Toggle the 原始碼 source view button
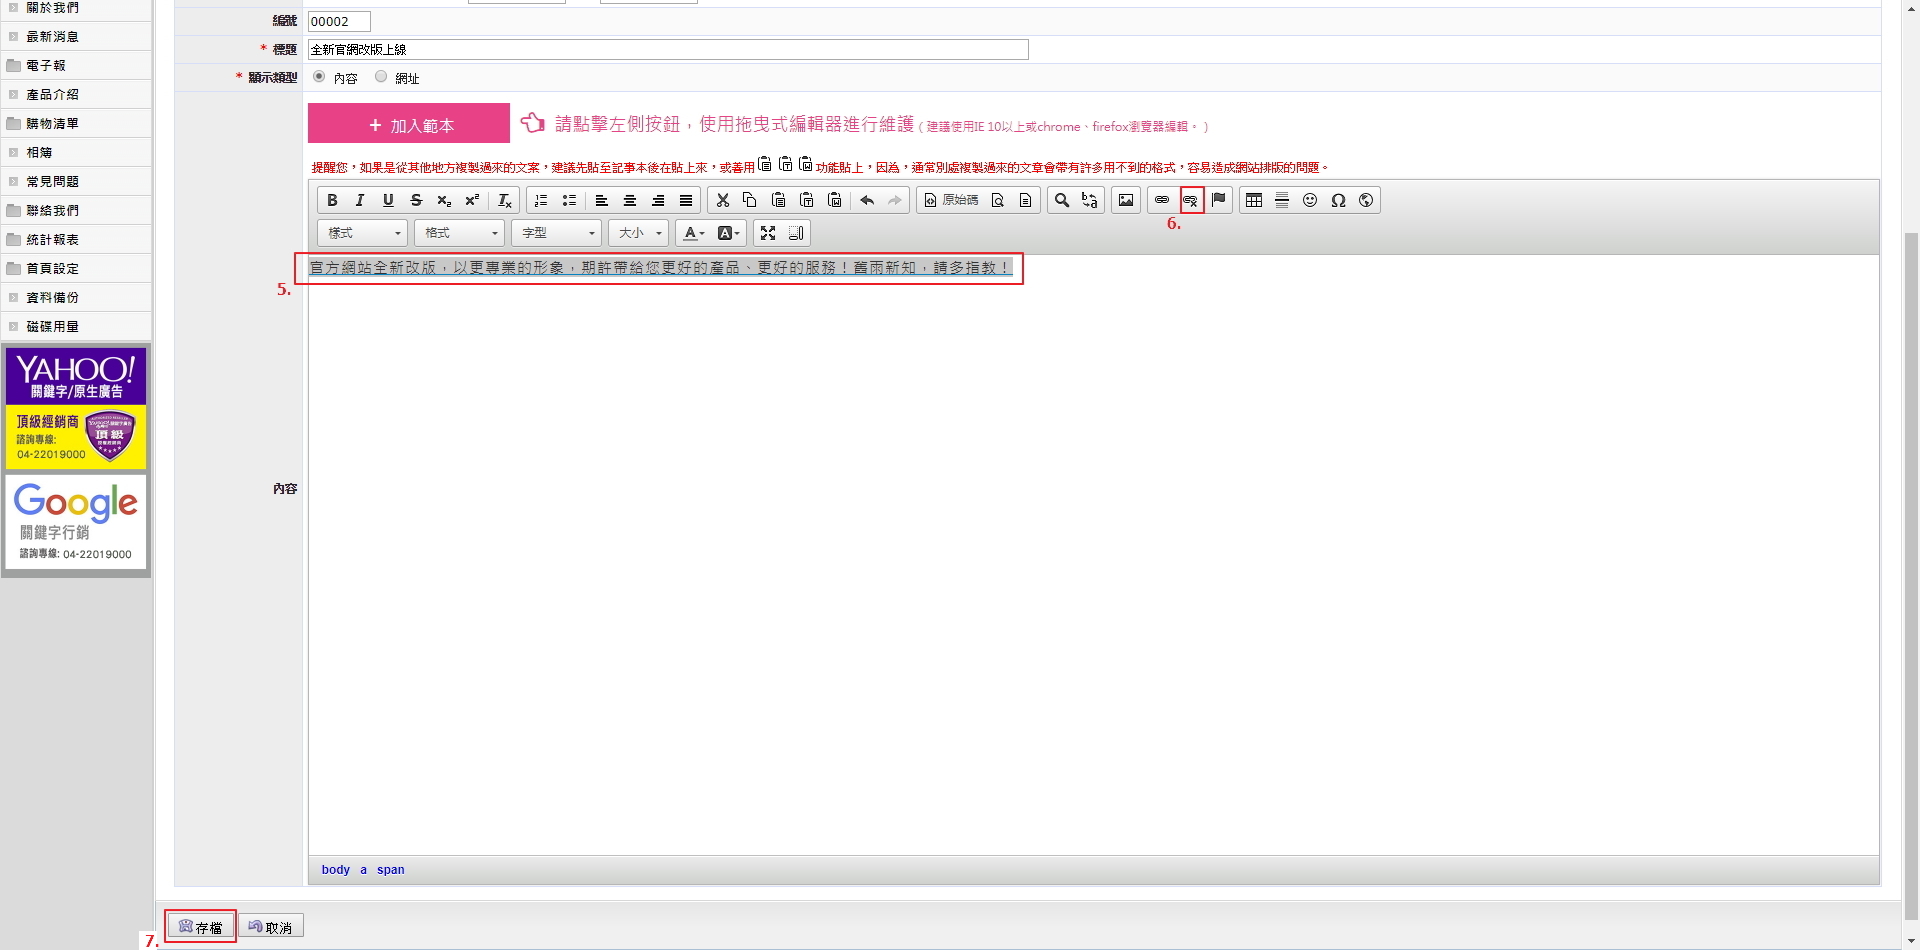Viewport: 1920px width, 950px height. (x=951, y=200)
